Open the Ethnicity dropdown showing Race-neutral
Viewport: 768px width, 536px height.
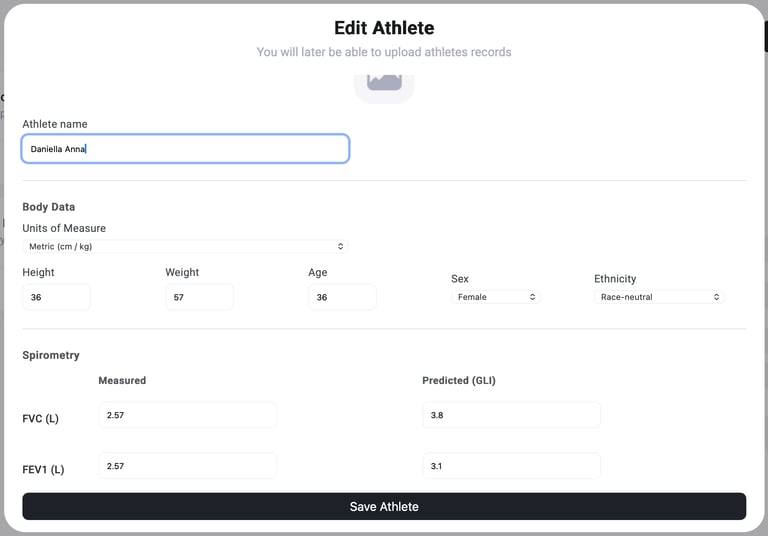click(x=658, y=297)
